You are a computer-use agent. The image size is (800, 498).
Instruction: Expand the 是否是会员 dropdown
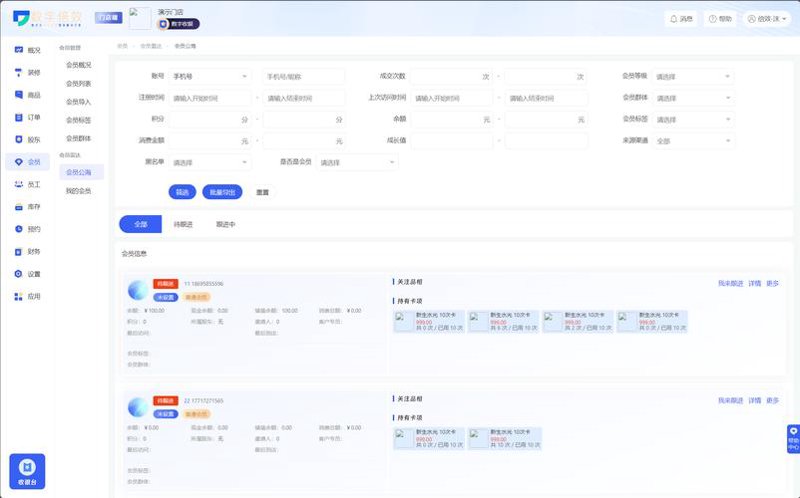(x=357, y=163)
